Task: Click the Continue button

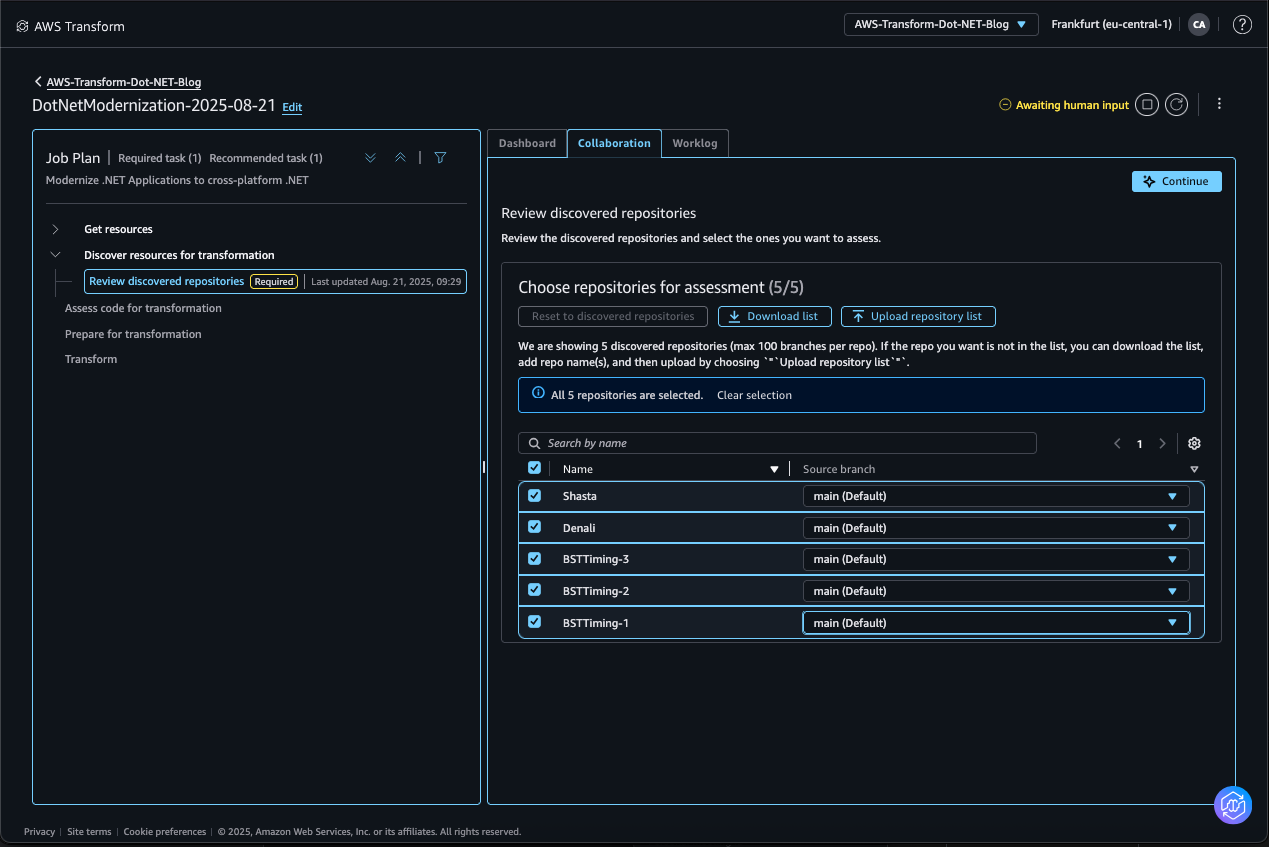Action: [1176, 181]
